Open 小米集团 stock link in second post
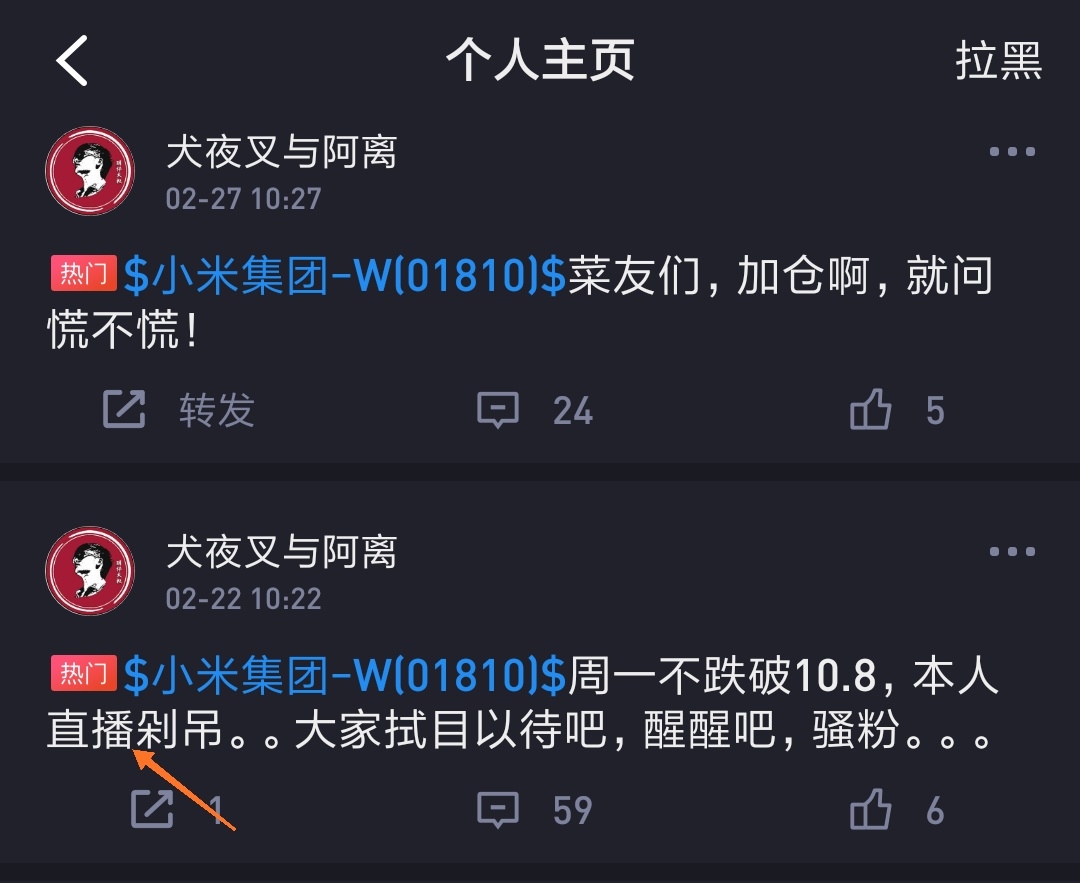 344,674
